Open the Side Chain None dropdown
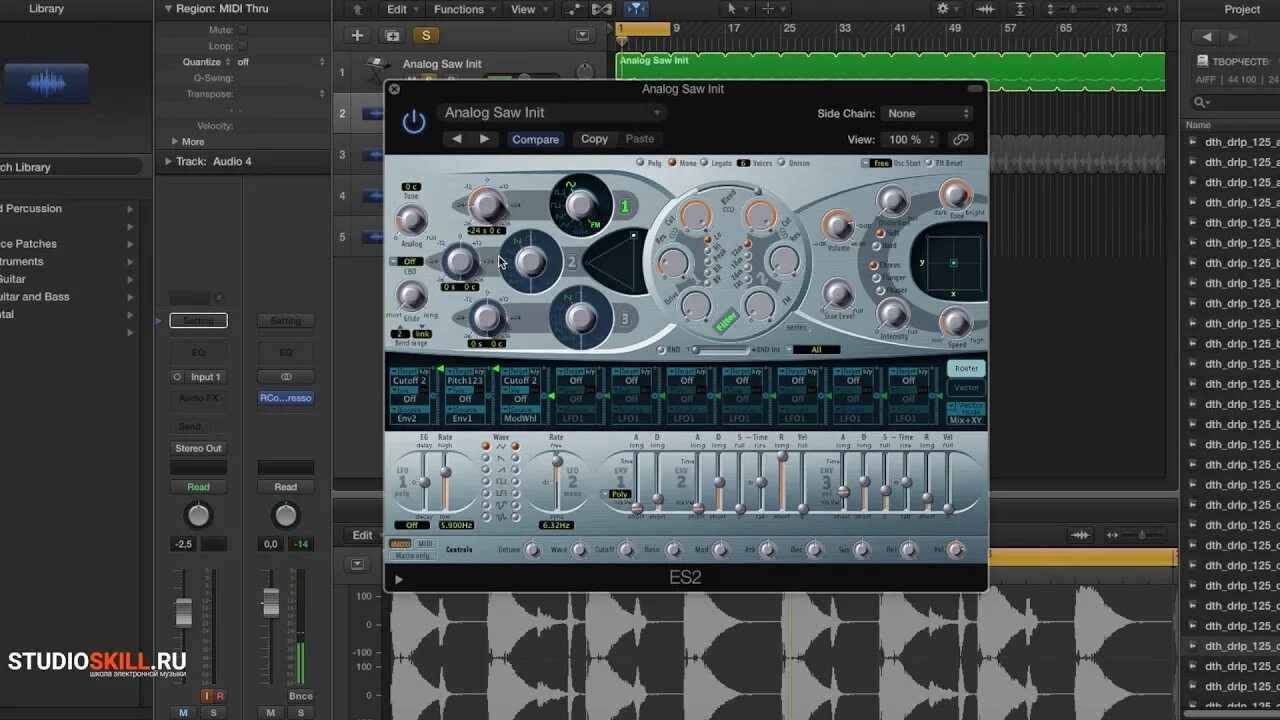1280x720 pixels. [928, 114]
